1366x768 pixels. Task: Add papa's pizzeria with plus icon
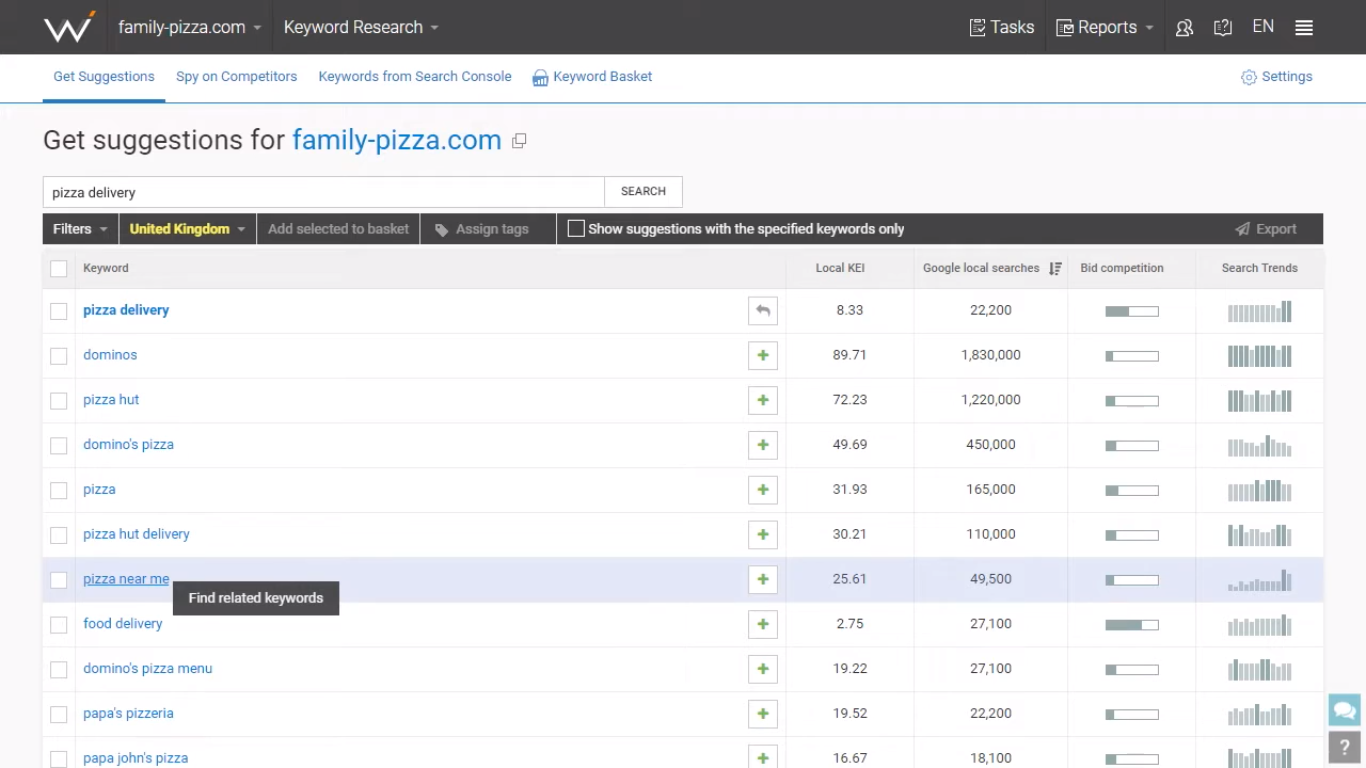pos(763,714)
